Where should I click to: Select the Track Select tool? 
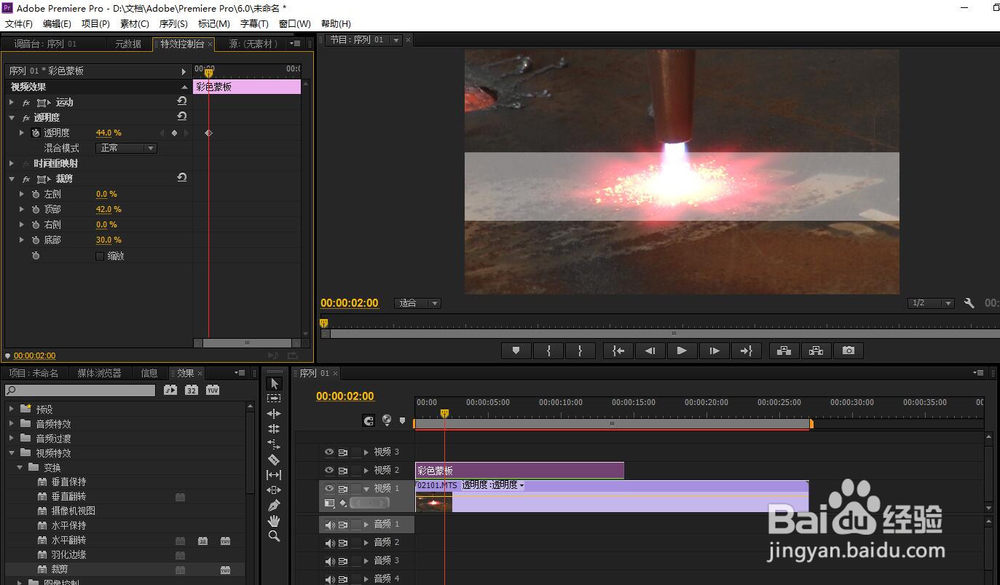(x=274, y=398)
